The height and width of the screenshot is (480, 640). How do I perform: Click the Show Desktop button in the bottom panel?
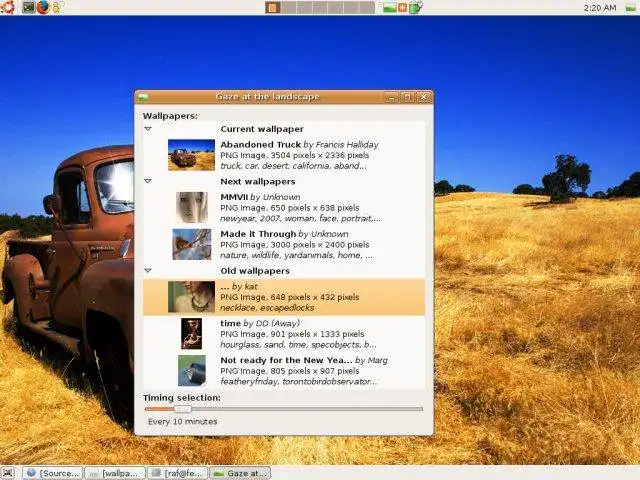[x=8, y=473]
